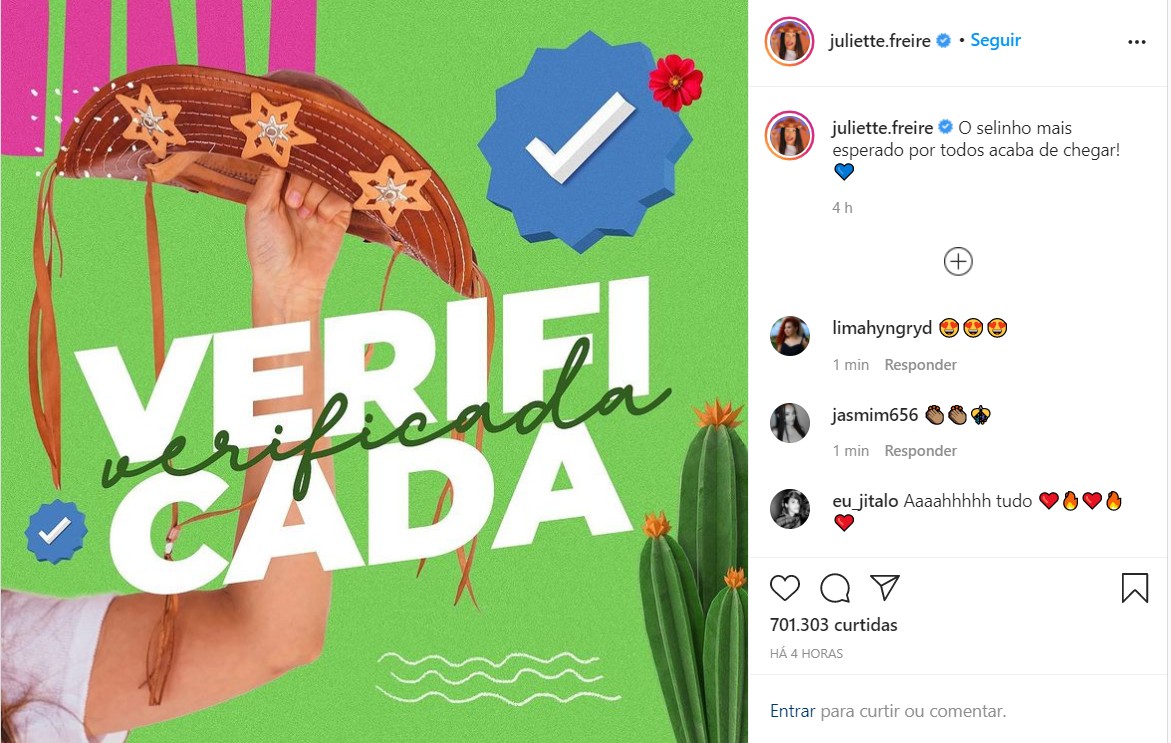Save post with the bookmark icon
Image resolution: width=1171 pixels, height=743 pixels.
(x=1134, y=588)
